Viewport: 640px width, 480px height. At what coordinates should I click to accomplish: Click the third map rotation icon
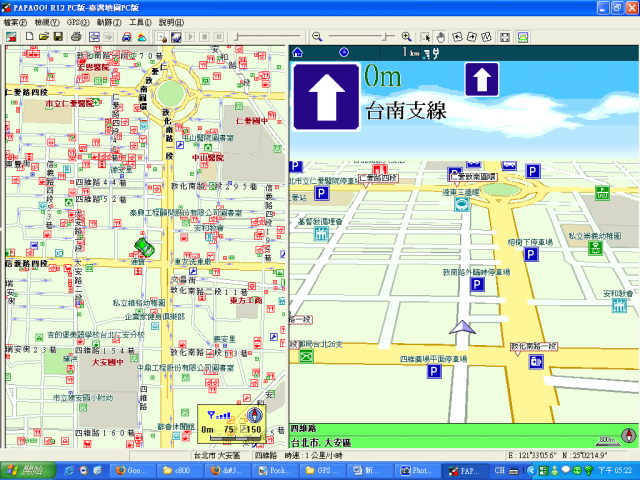click(x=486, y=37)
